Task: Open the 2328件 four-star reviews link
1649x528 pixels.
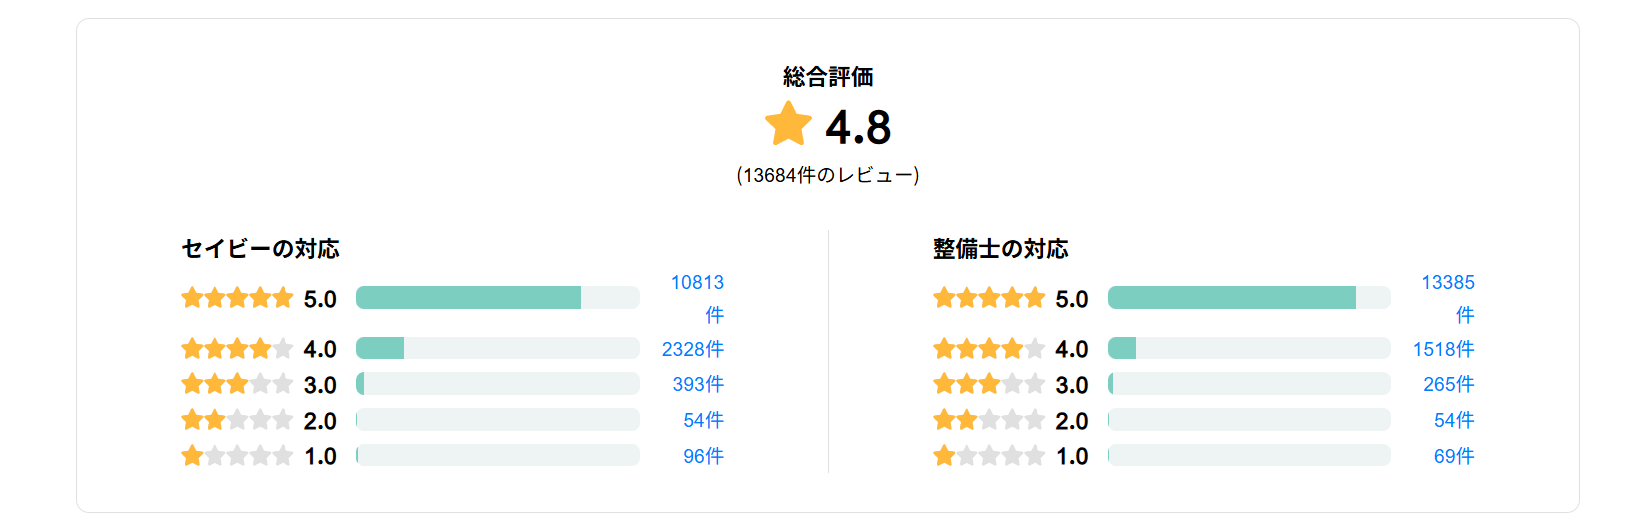Action: 692,349
